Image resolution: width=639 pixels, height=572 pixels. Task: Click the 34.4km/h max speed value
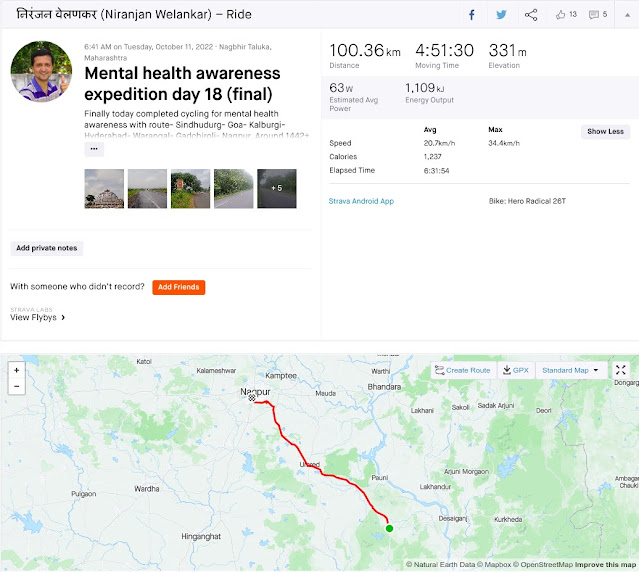click(504, 143)
